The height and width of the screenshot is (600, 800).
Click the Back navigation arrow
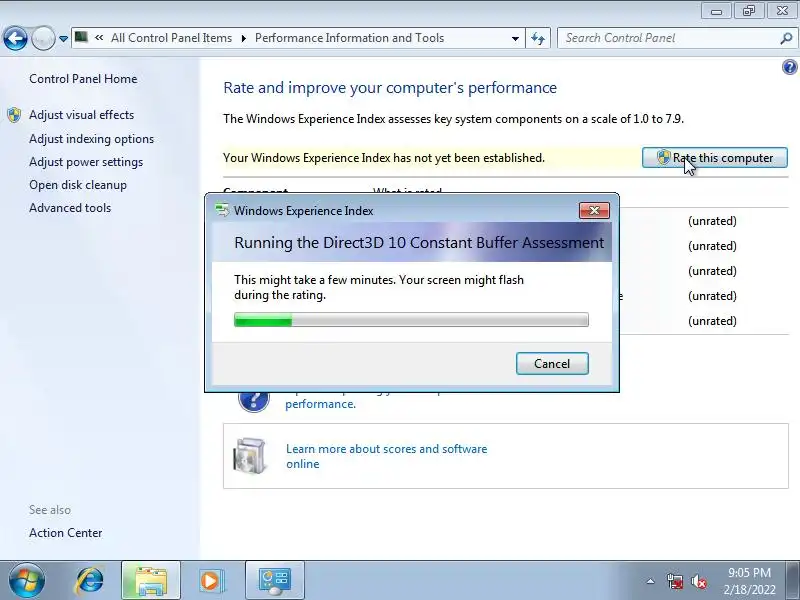point(15,38)
